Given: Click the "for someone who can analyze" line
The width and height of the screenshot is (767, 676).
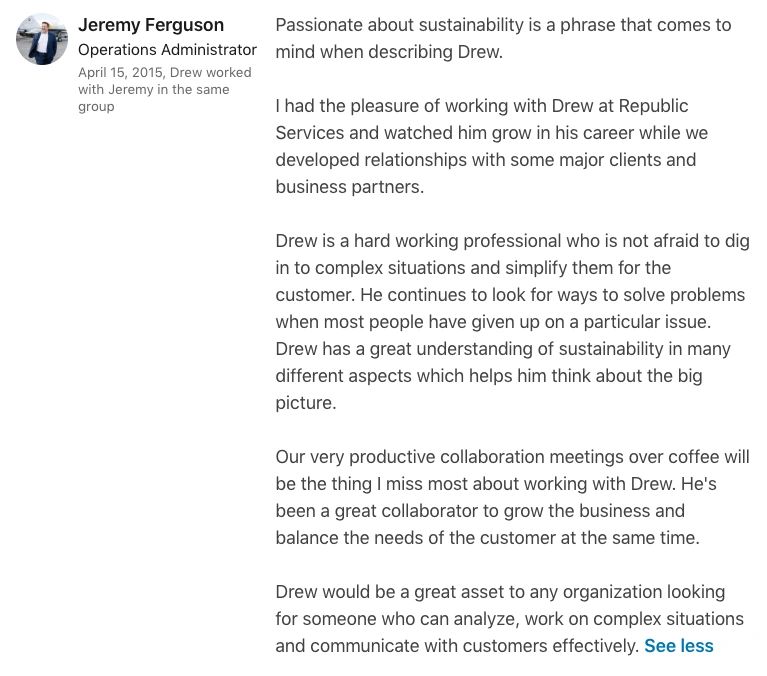Looking at the screenshot, I should [x=509, y=619].
